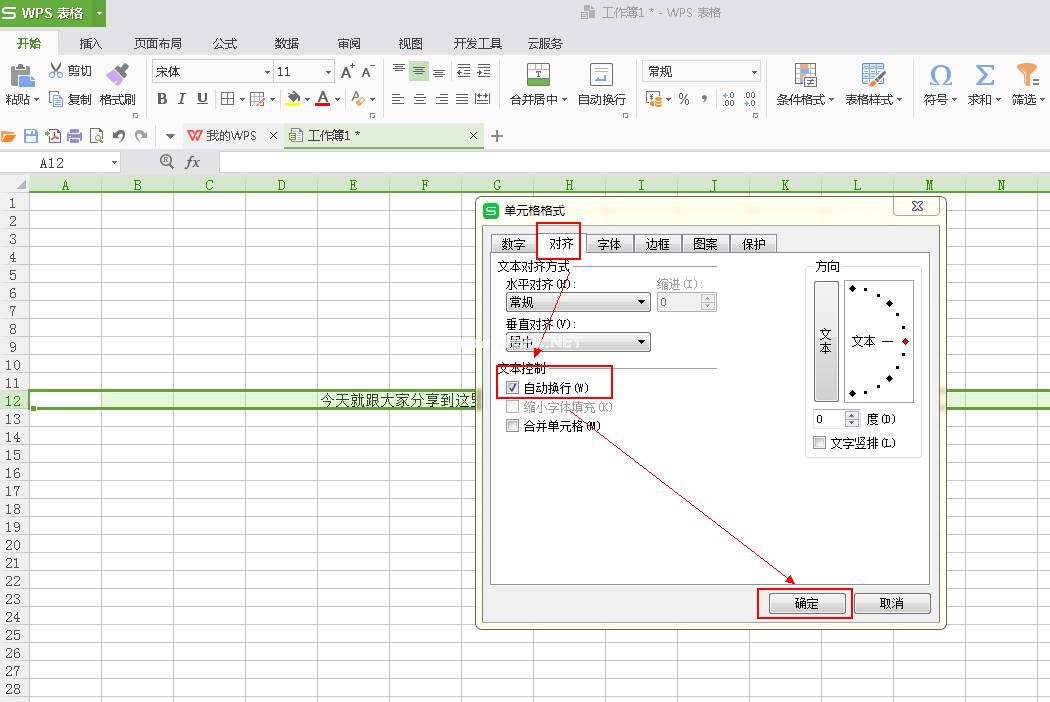Click the Auto Wrap (自动换行) ribbon icon
The width and height of the screenshot is (1050, 702).
tap(601, 76)
